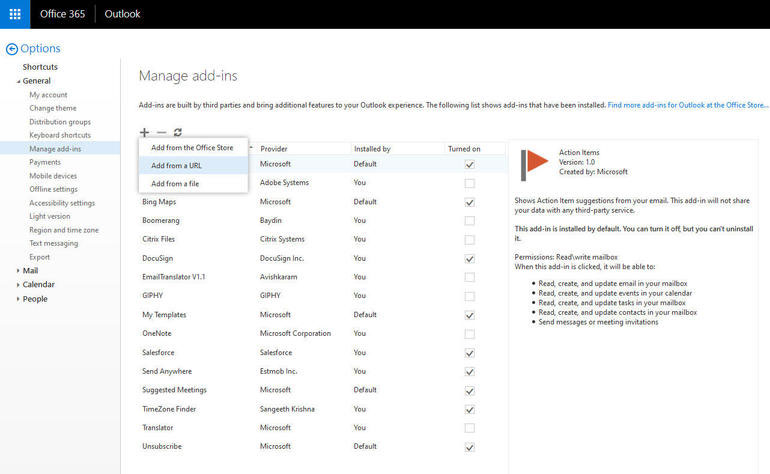
Task: Choose Add from a URL
Action: (192, 166)
